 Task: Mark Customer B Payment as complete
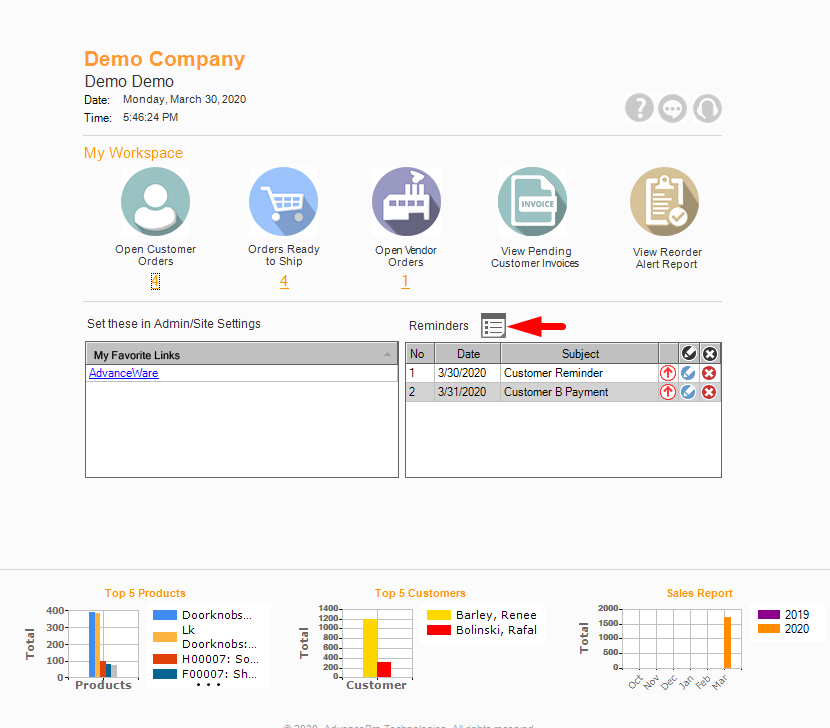[688, 392]
